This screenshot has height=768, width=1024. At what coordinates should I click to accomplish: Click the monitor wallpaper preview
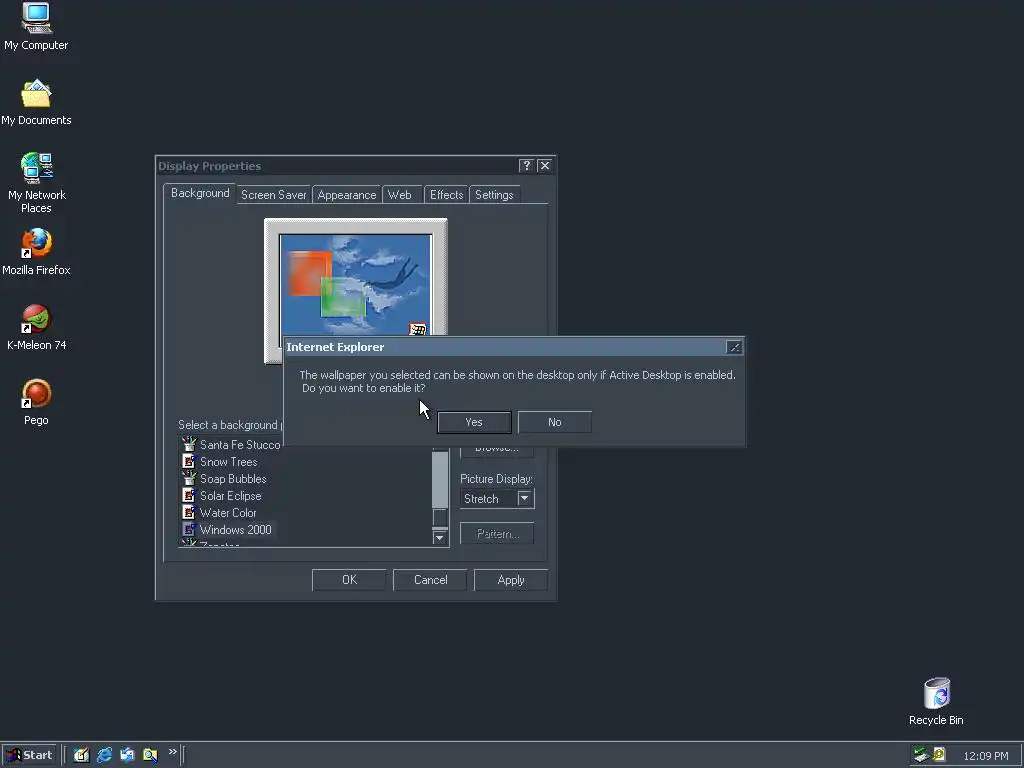pyautogui.click(x=355, y=285)
